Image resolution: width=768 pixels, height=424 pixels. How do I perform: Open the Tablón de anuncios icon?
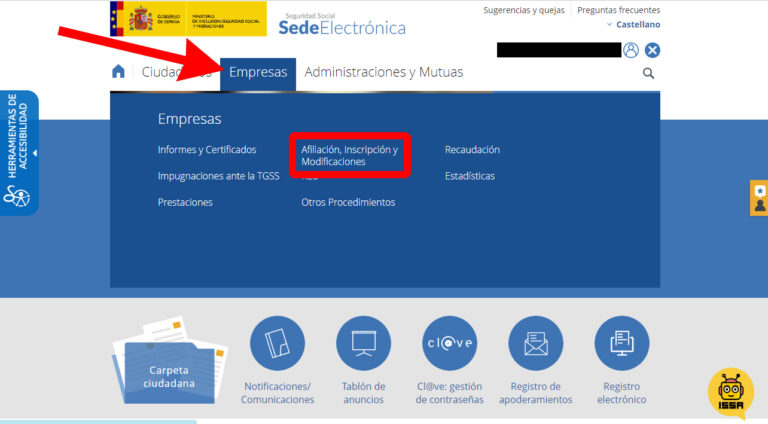click(x=363, y=344)
